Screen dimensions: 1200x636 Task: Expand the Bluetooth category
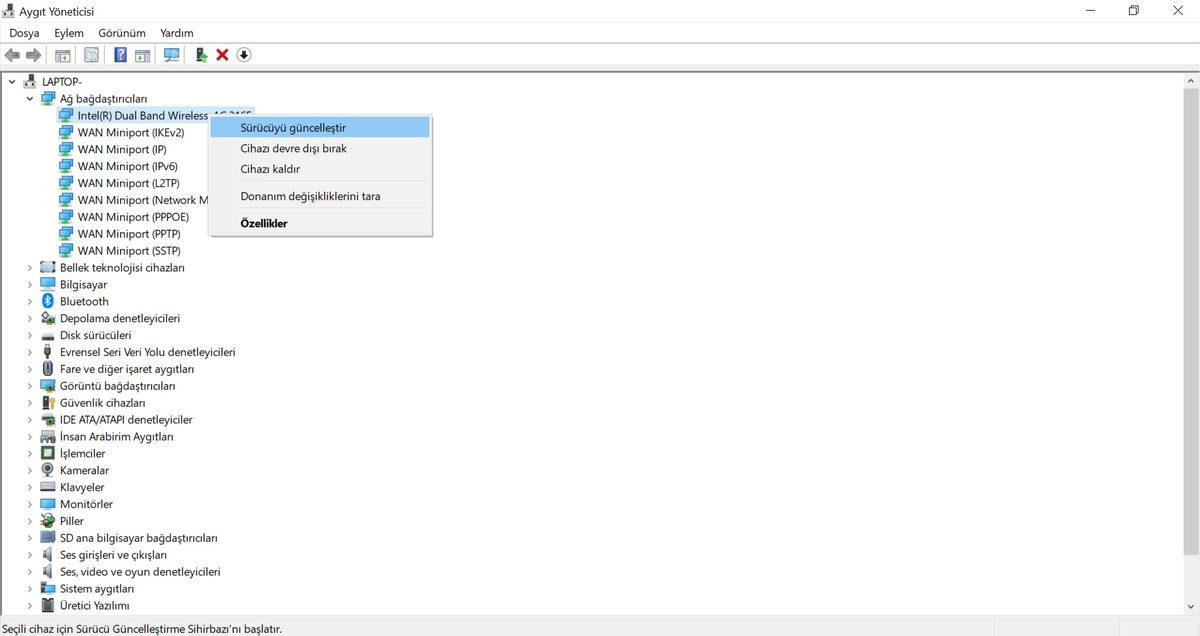coord(28,301)
